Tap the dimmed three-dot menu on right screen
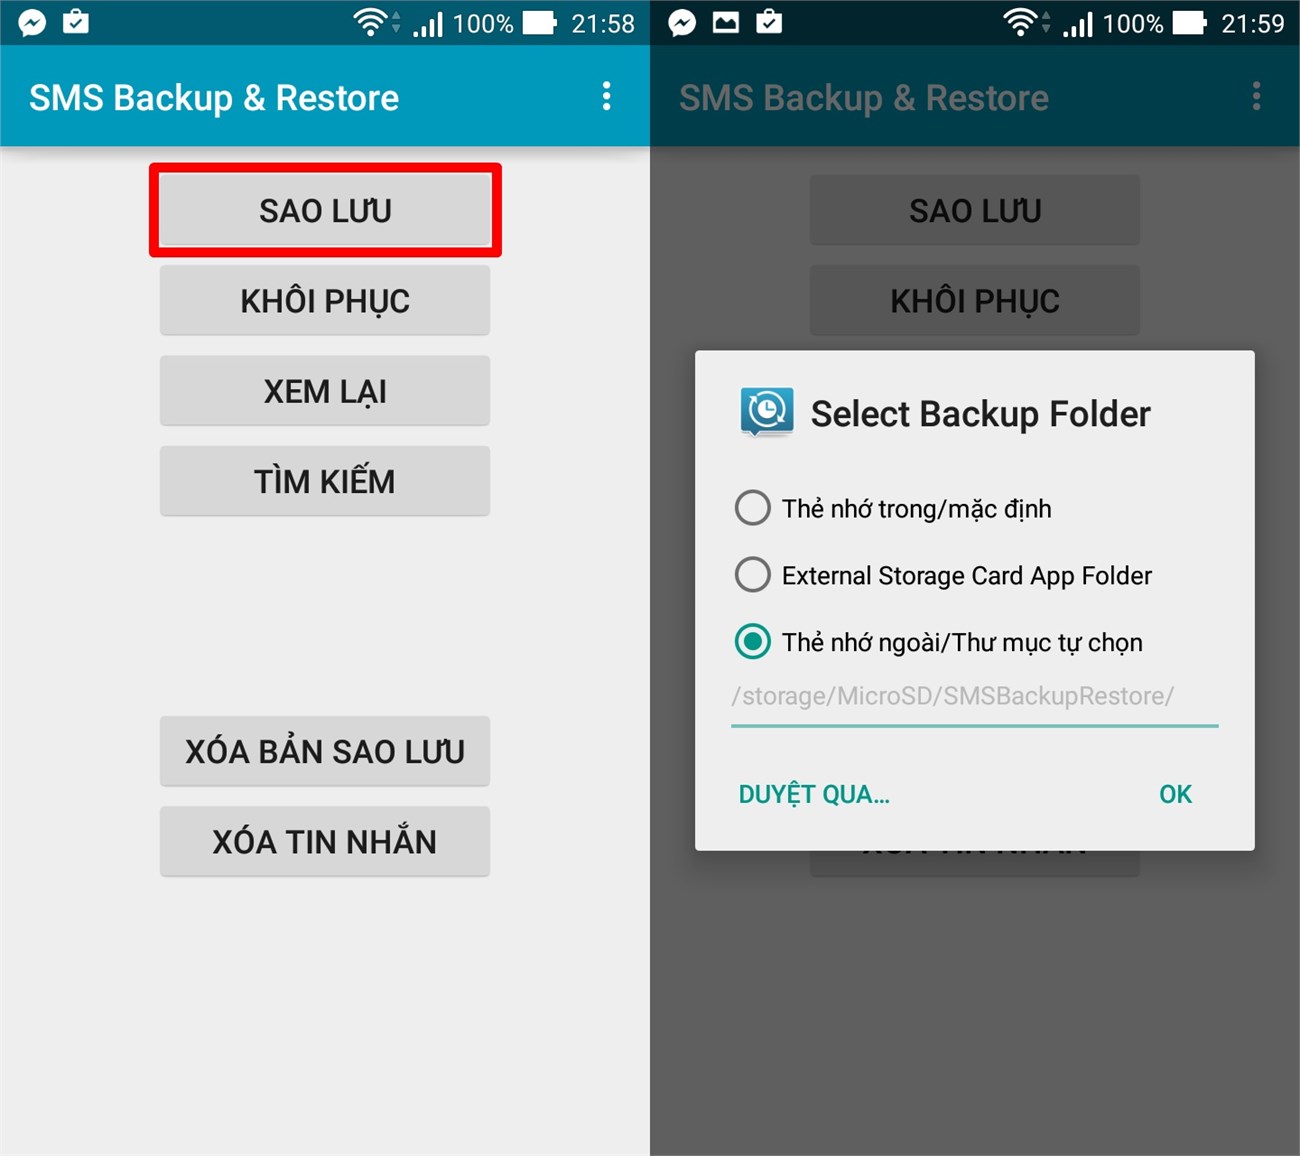The image size is (1300, 1156). (1256, 97)
